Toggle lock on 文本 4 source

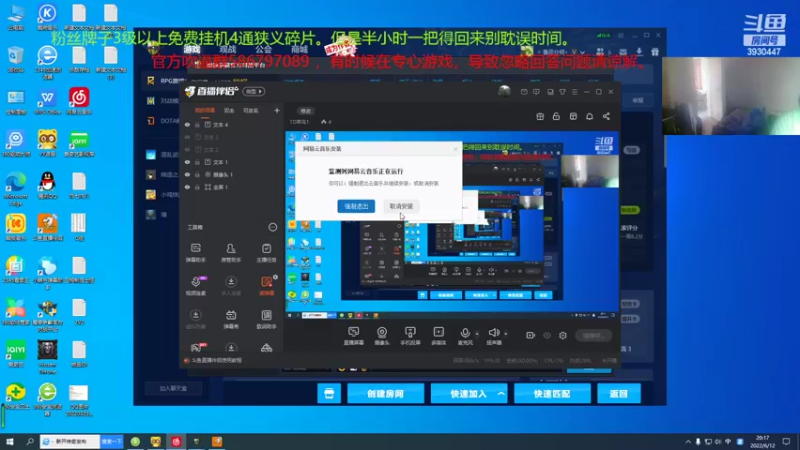point(197,124)
